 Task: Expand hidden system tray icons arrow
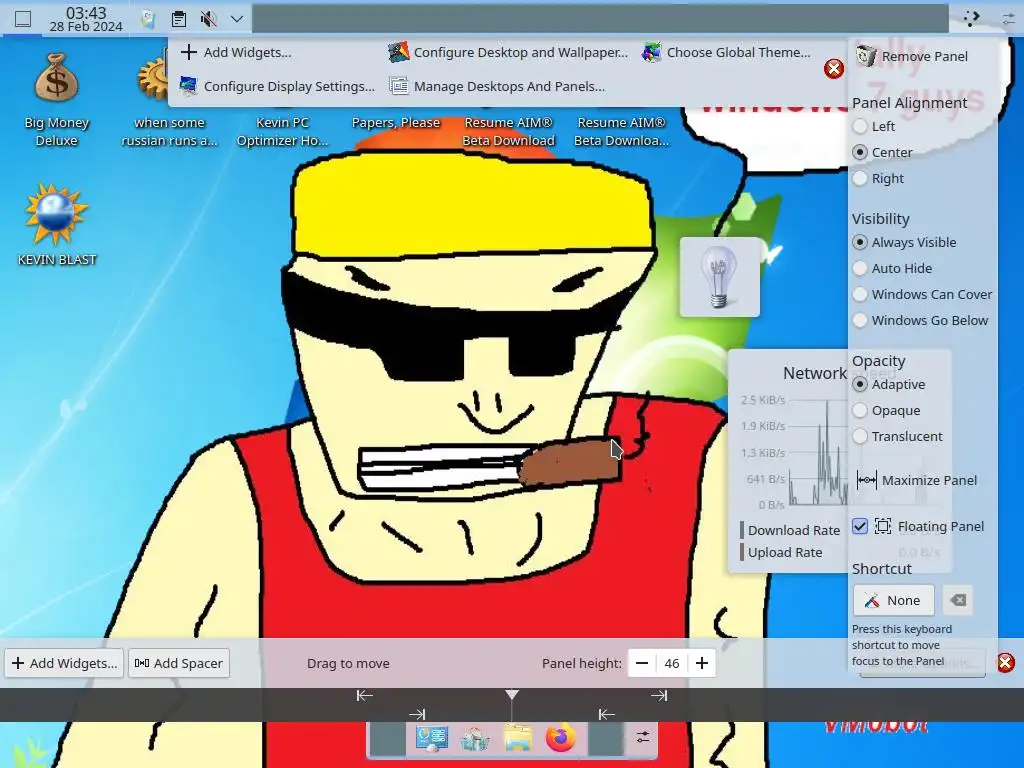[x=237, y=19]
